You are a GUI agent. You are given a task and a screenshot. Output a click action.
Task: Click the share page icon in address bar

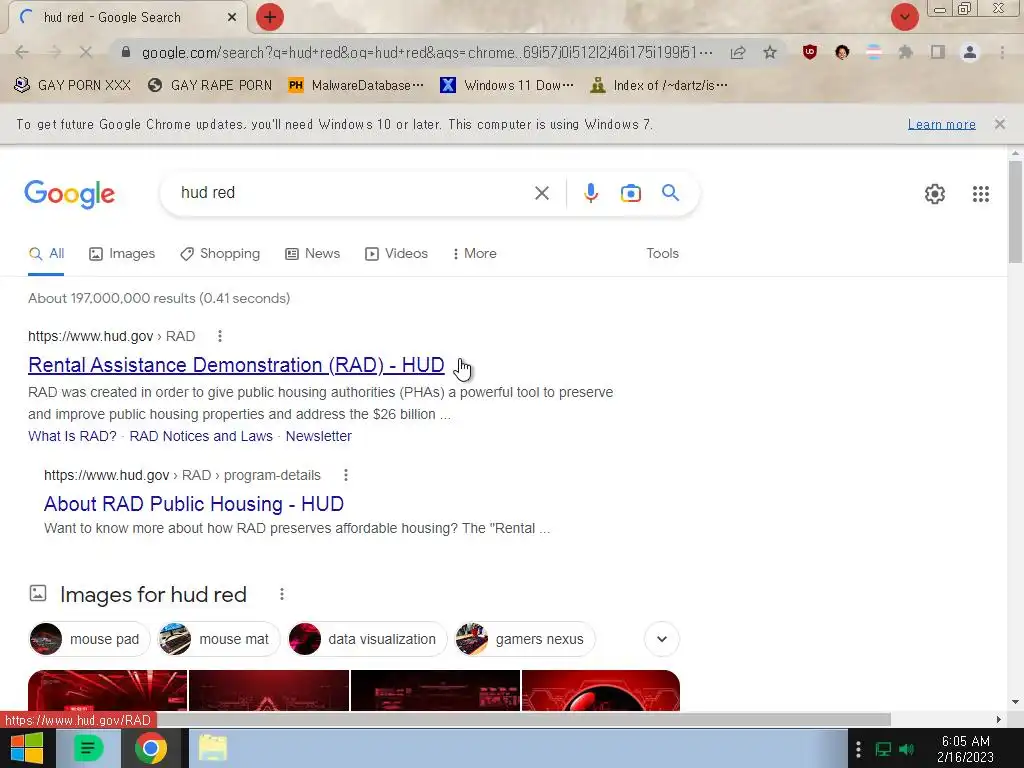click(738, 52)
